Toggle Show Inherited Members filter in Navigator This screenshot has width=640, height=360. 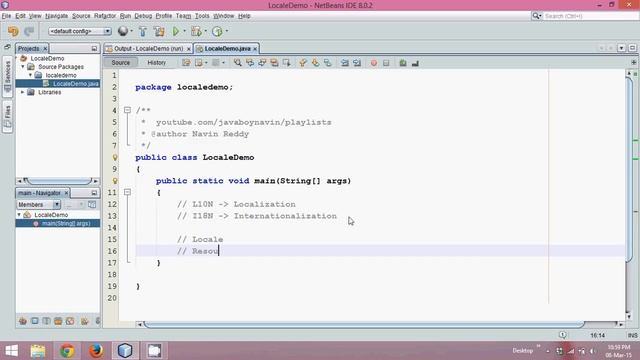23,321
